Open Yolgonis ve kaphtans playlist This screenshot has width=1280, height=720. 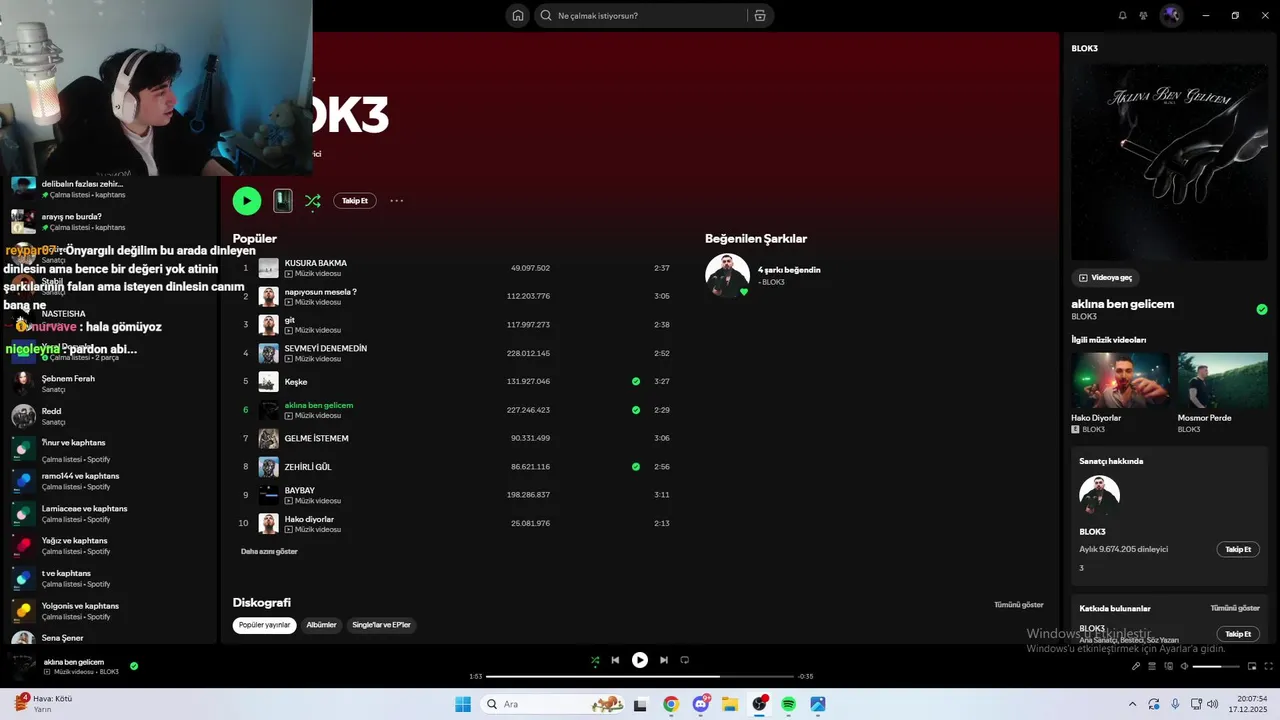[110, 610]
